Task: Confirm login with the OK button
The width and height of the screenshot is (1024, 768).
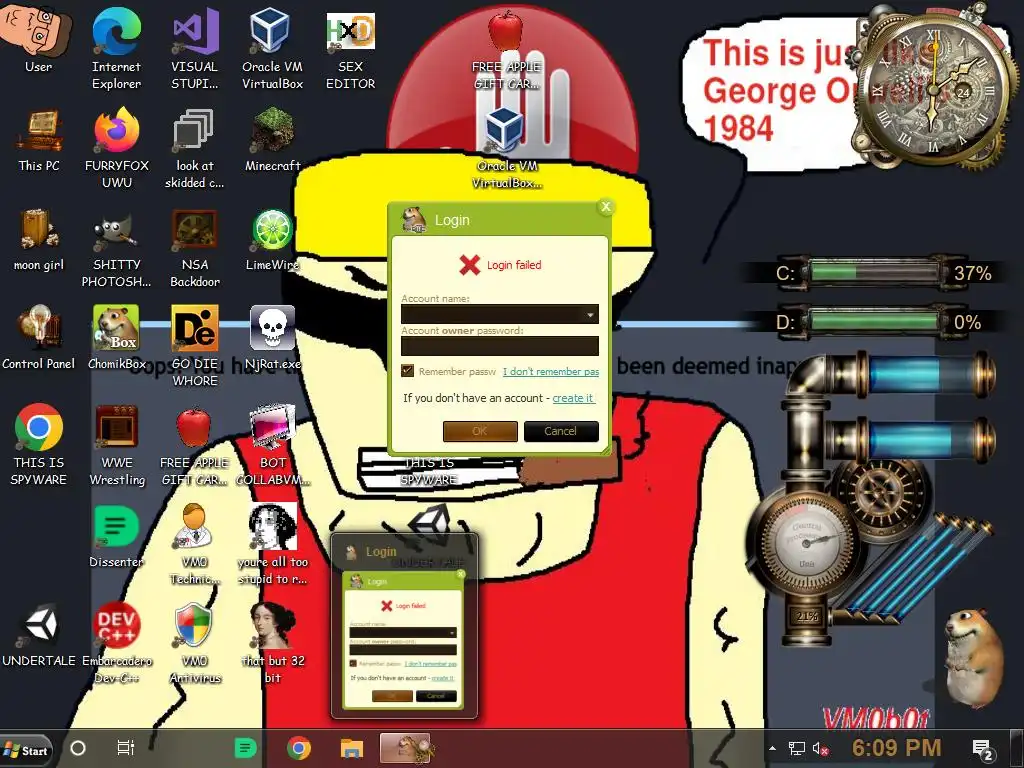Action: coord(480,431)
